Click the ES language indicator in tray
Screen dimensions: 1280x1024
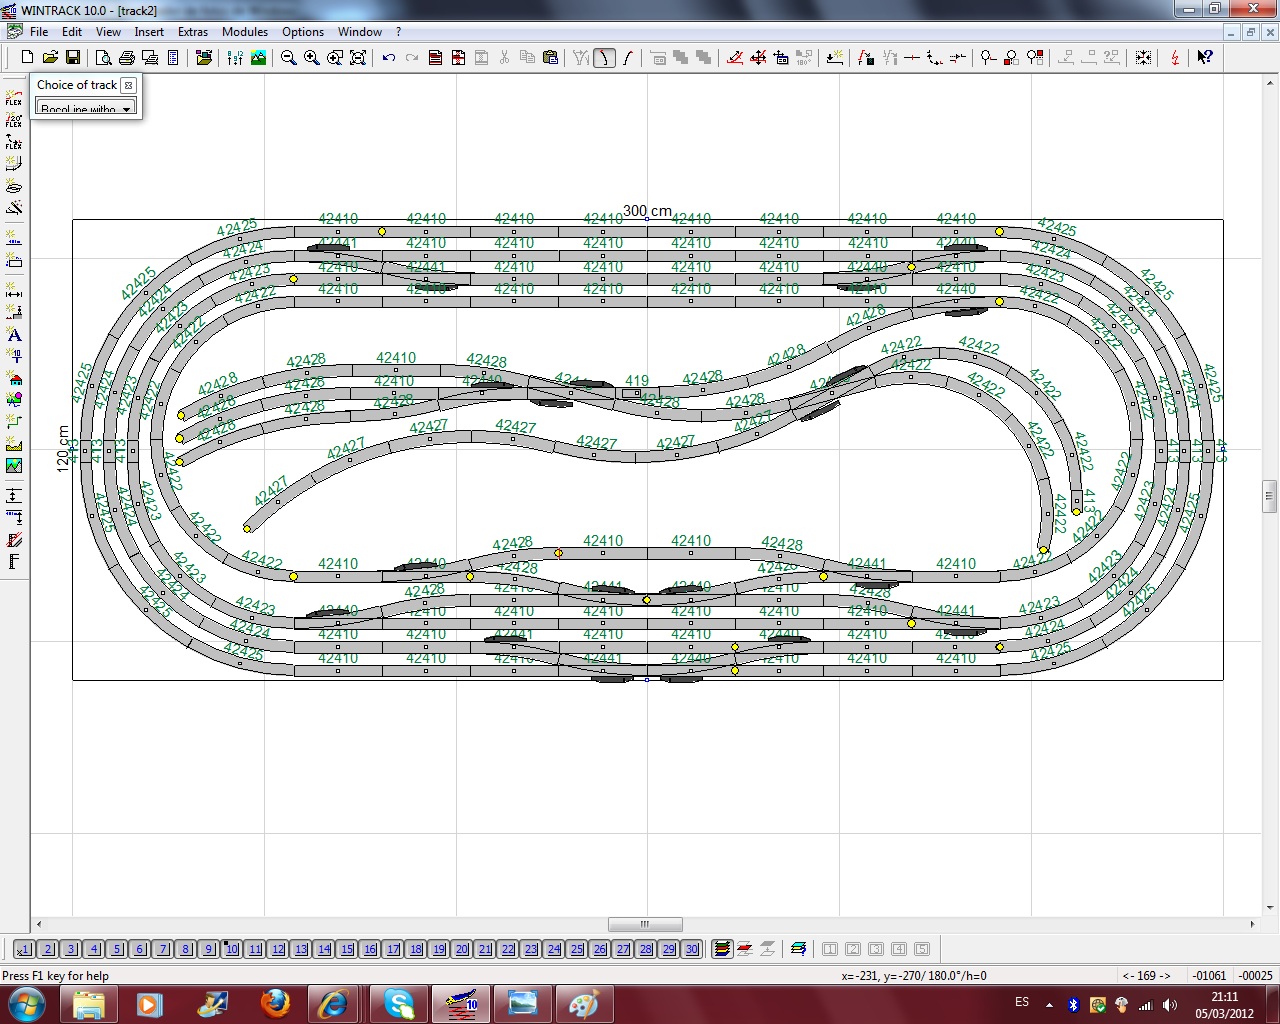1022,1002
